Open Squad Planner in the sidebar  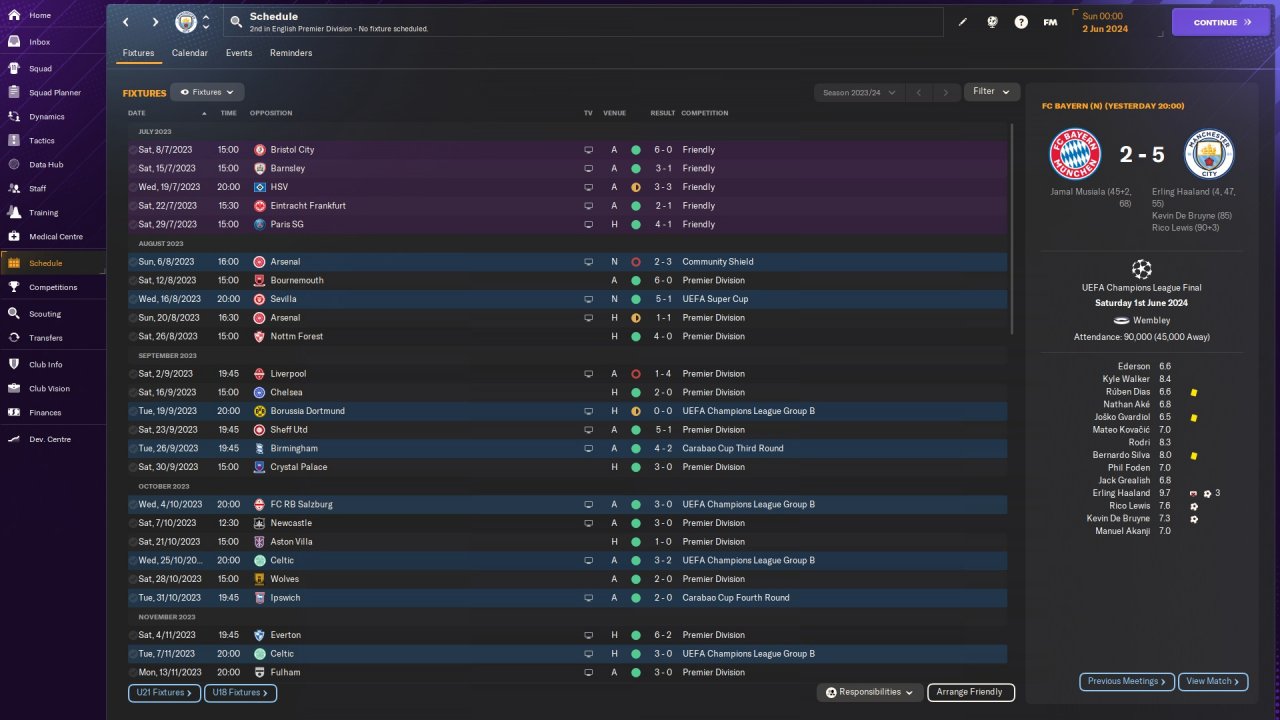tap(53, 93)
